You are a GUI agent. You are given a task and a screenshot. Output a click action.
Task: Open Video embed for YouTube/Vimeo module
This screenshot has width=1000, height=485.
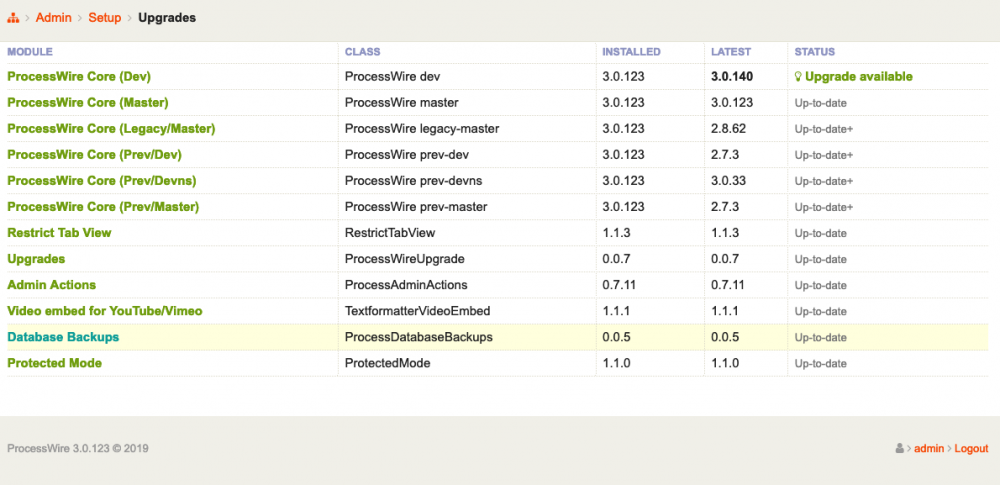pos(105,311)
